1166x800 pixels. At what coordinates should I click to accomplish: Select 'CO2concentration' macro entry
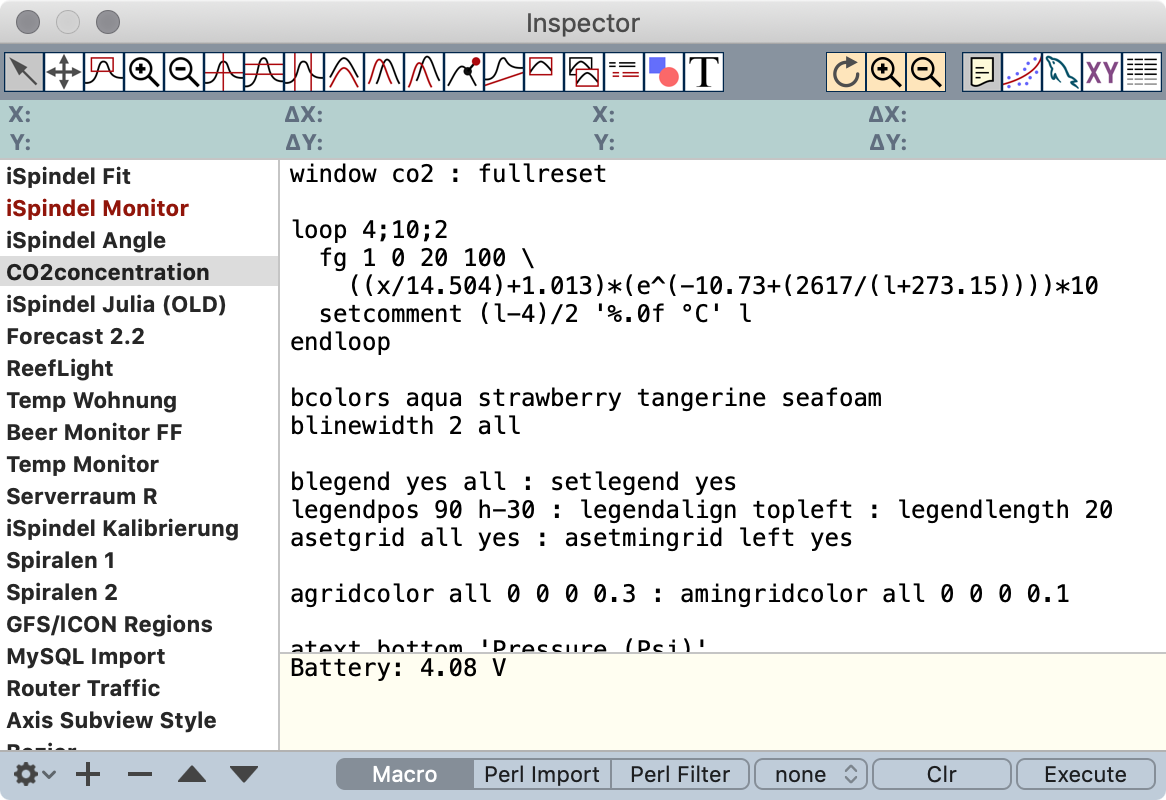tap(139, 272)
